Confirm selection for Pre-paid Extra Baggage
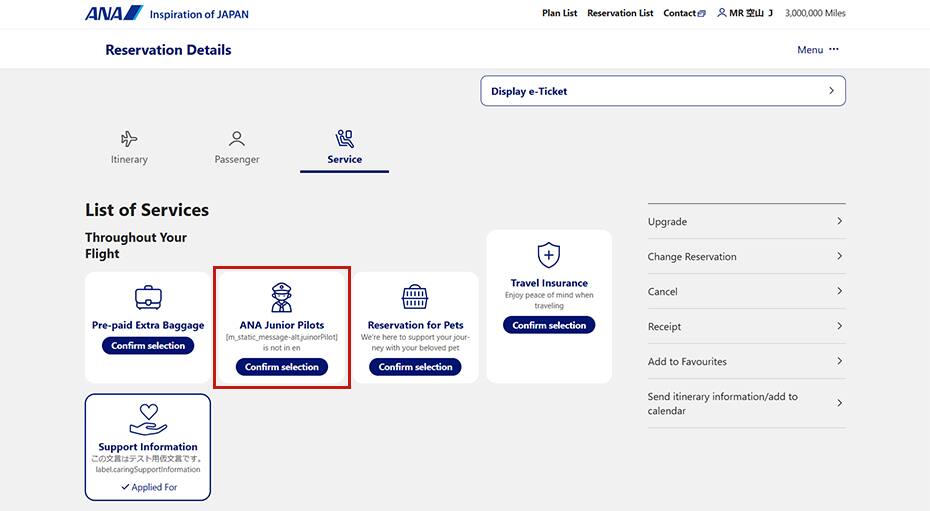Image resolution: width=930 pixels, height=511 pixels. (148, 346)
